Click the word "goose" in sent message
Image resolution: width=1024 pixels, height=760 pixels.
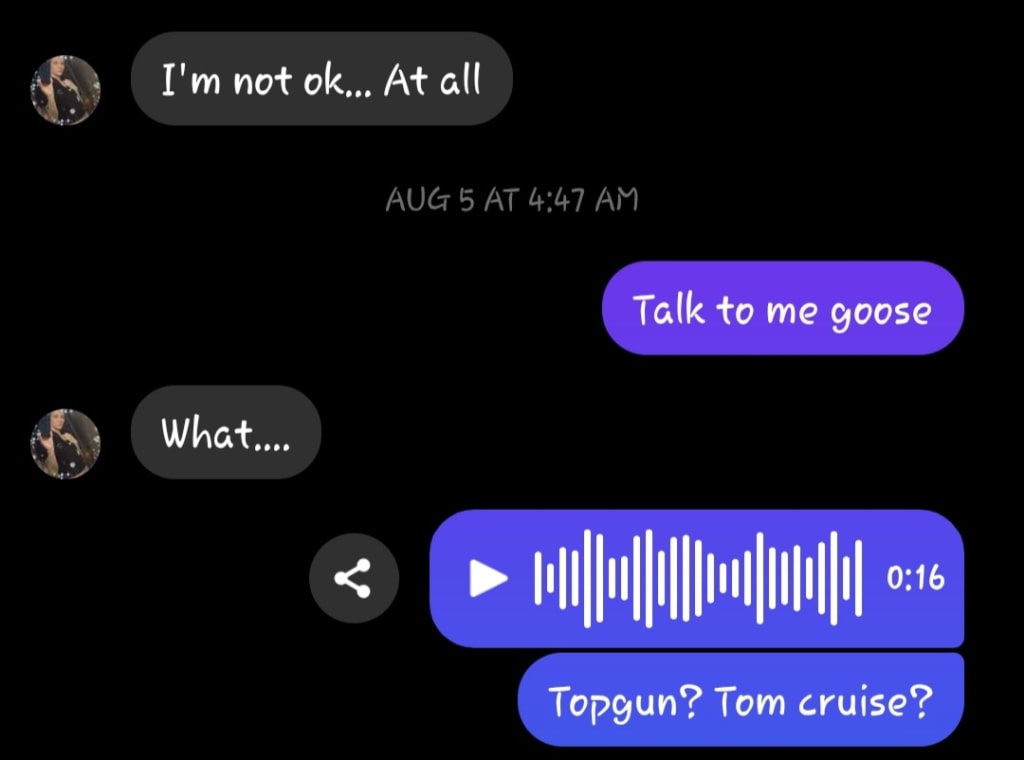(880, 312)
